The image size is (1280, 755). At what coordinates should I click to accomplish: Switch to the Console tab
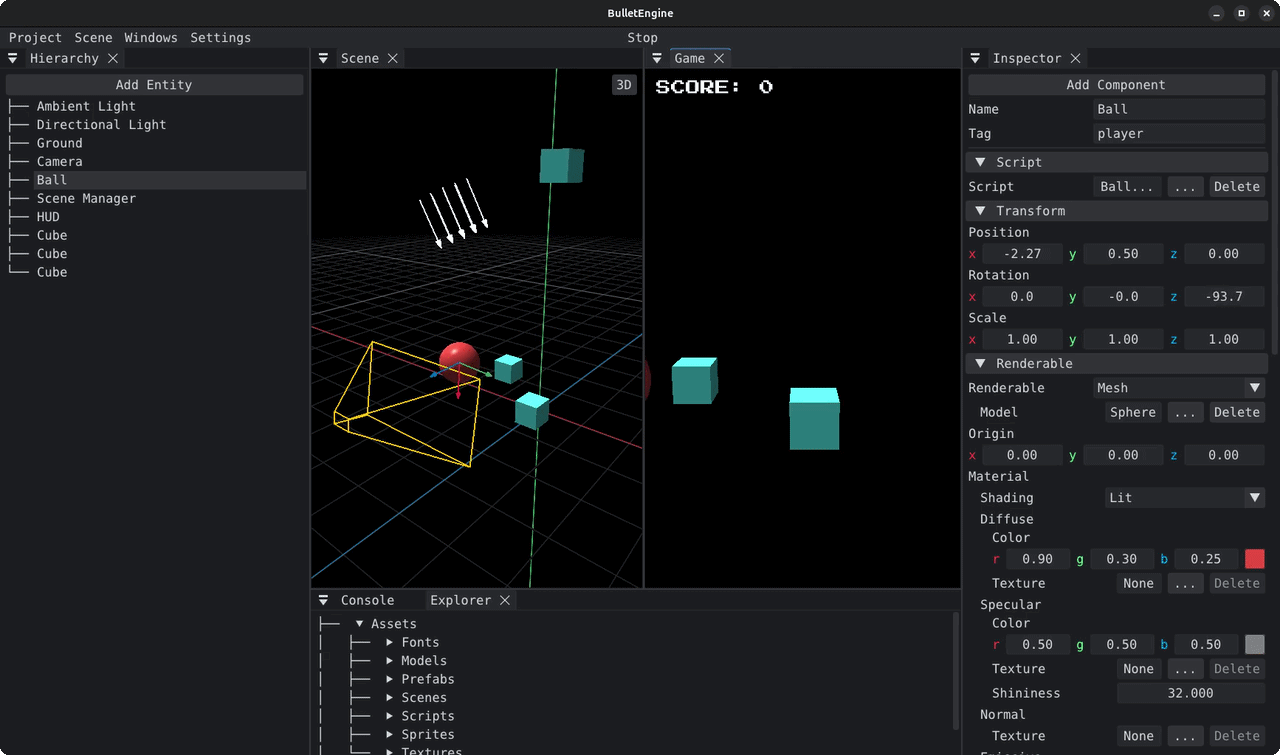[x=368, y=600]
